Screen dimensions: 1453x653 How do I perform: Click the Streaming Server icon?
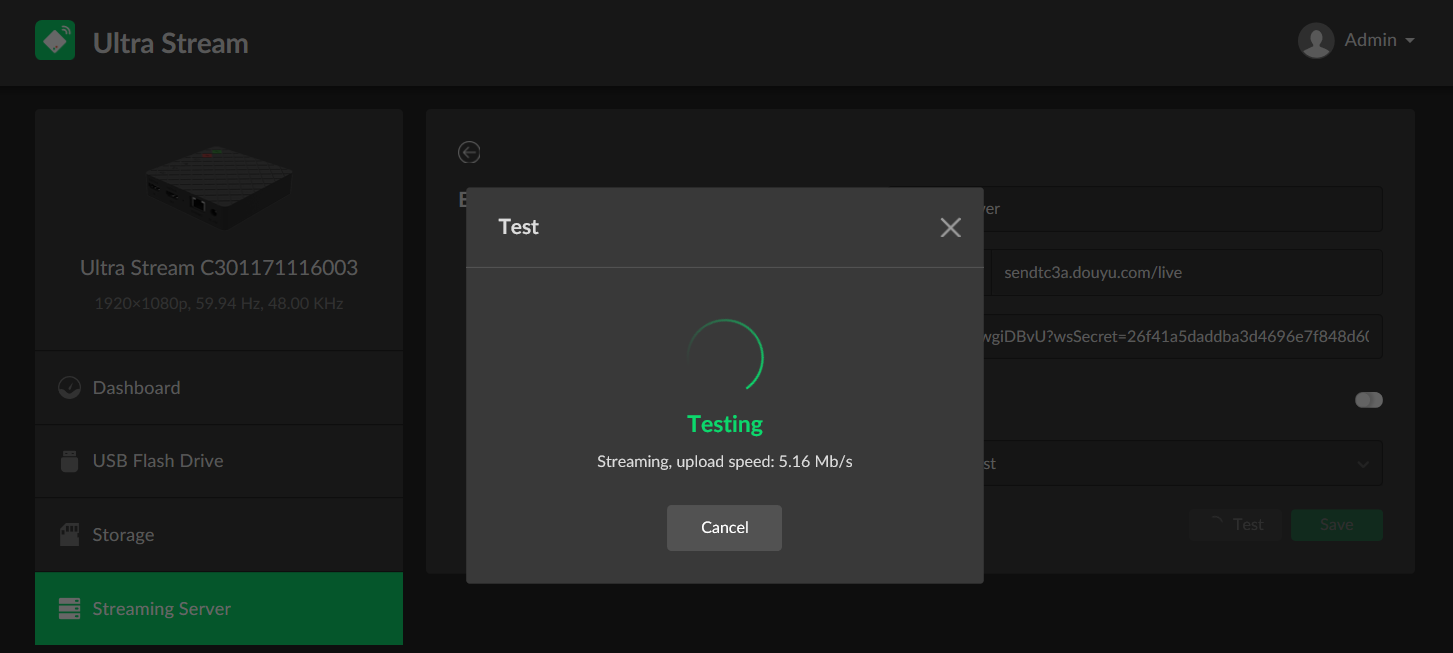click(69, 609)
